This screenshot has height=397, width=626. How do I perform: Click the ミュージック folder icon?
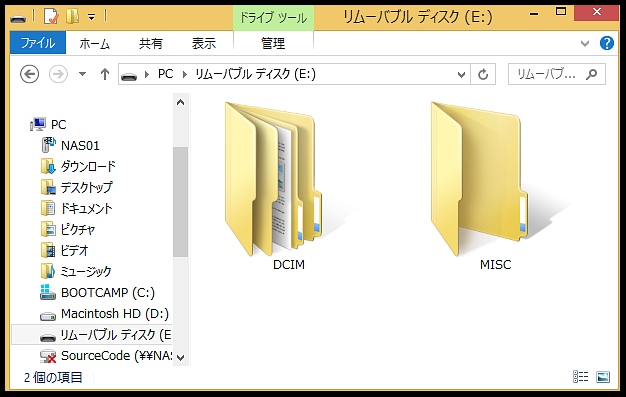click(x=48, y=271)
